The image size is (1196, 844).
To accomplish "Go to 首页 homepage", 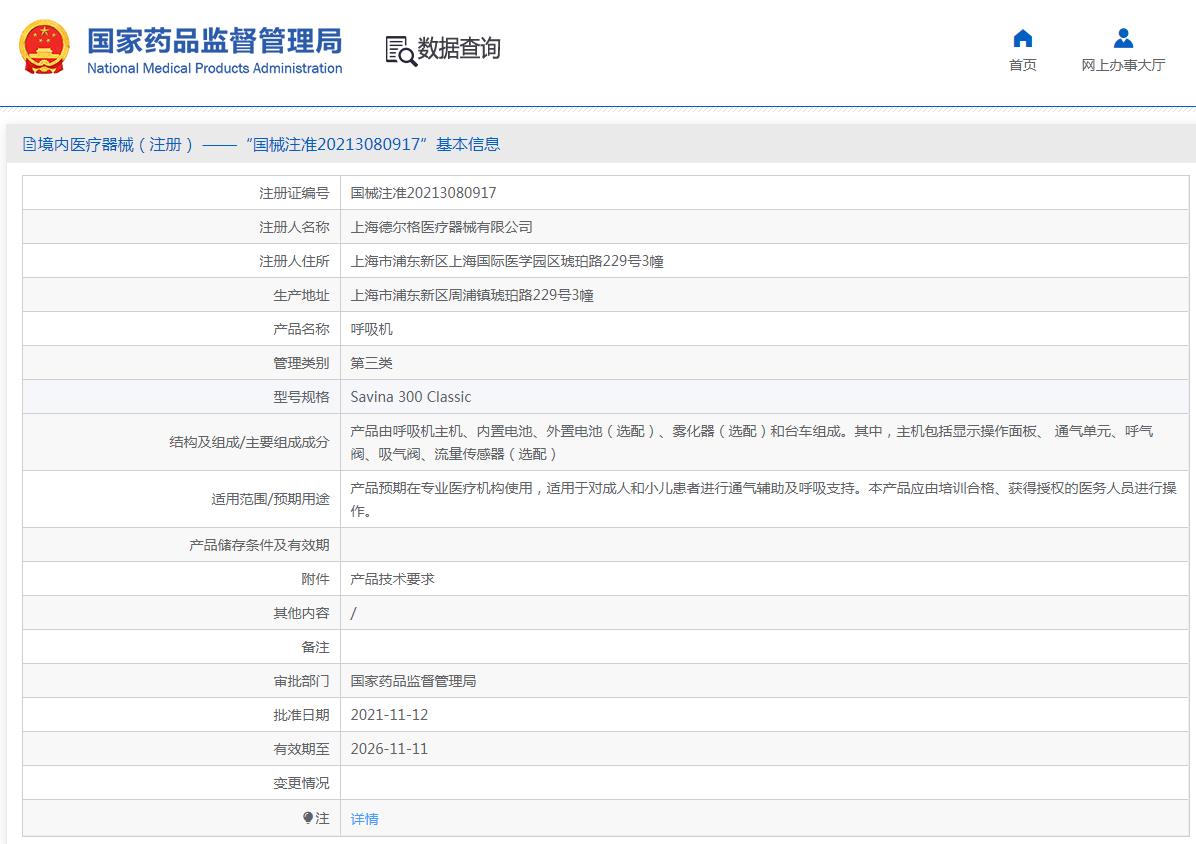I will pos(1022,62).
